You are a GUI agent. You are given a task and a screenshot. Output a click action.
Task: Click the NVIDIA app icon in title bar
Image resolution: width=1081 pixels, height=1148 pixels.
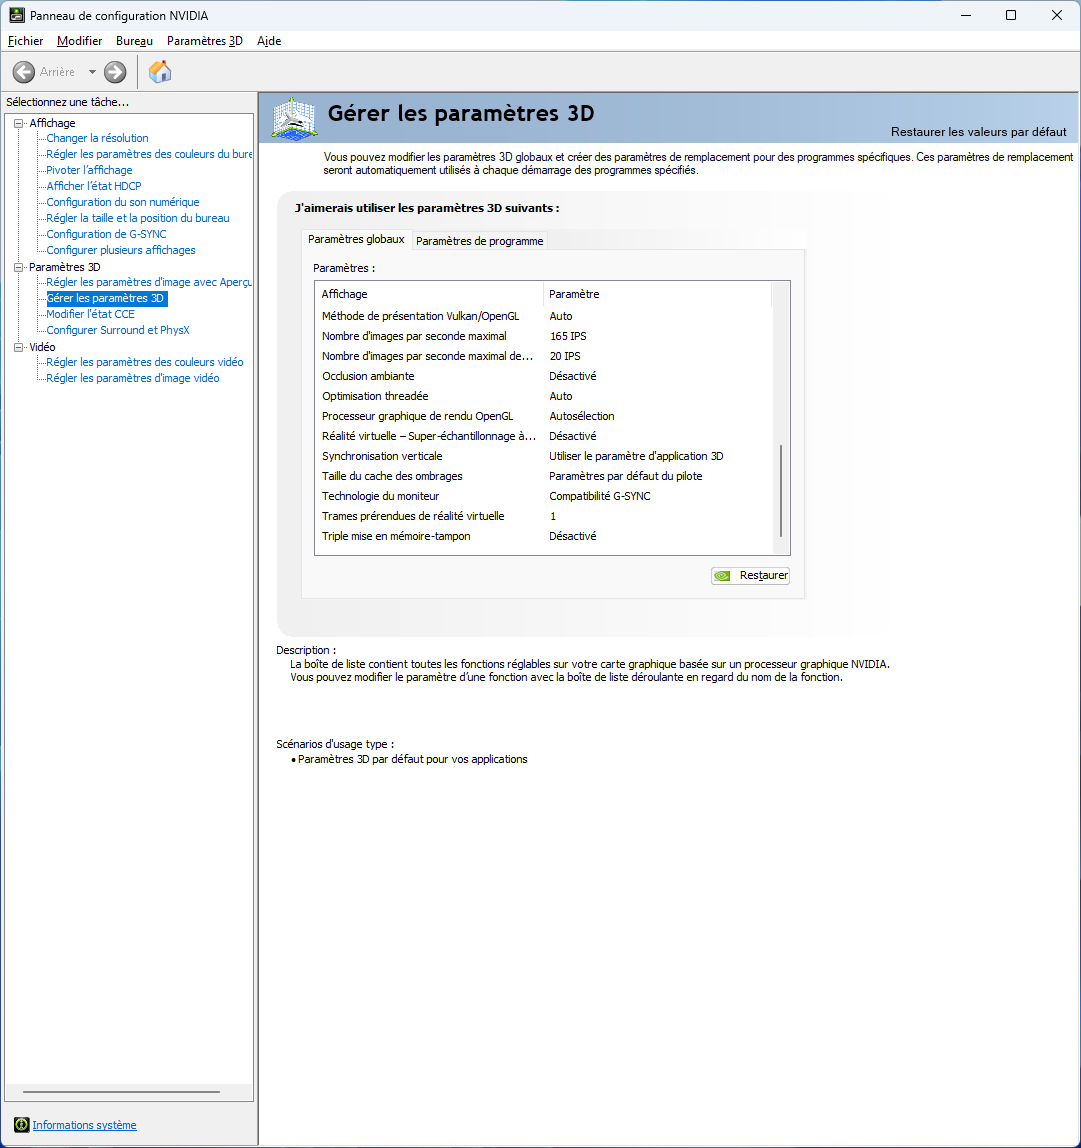(16, 15)
